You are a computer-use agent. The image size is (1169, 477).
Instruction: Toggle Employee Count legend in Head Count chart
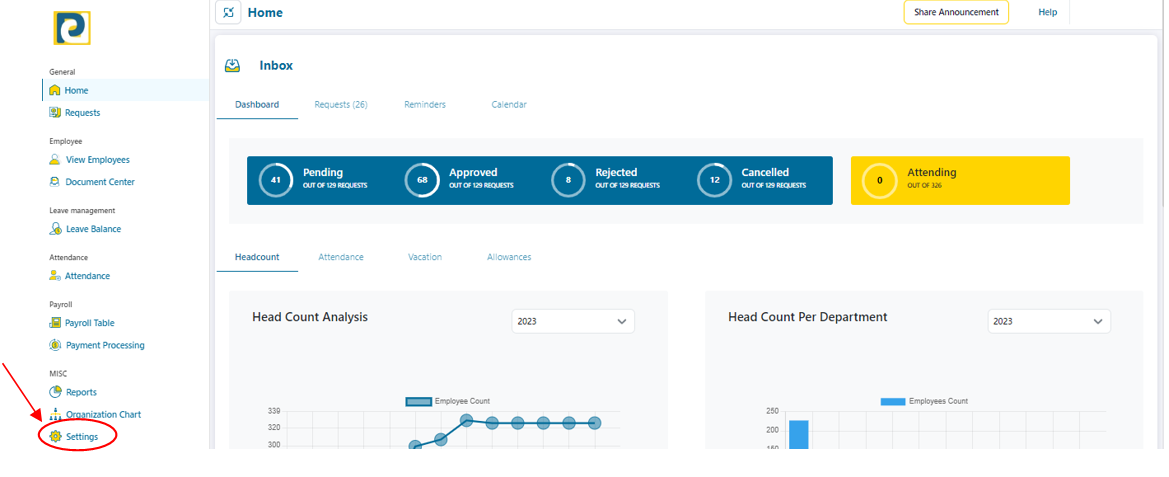coord(418,401)
